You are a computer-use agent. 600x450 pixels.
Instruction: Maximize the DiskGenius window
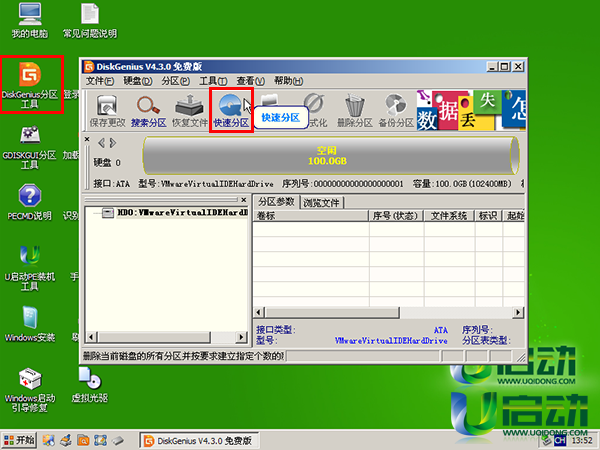505,67
